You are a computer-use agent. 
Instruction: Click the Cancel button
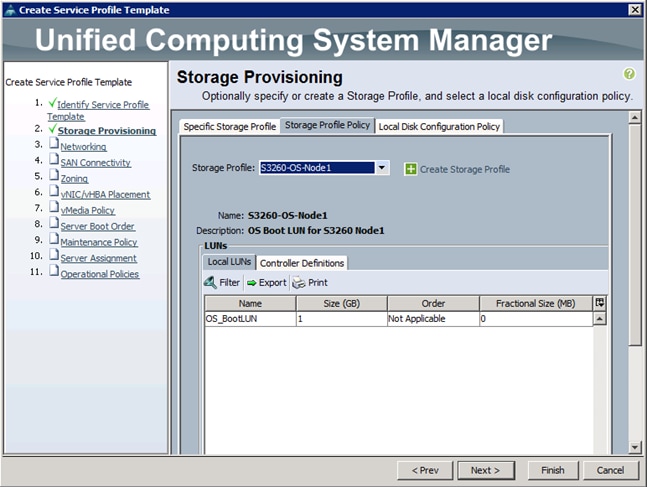pos(610,470)
